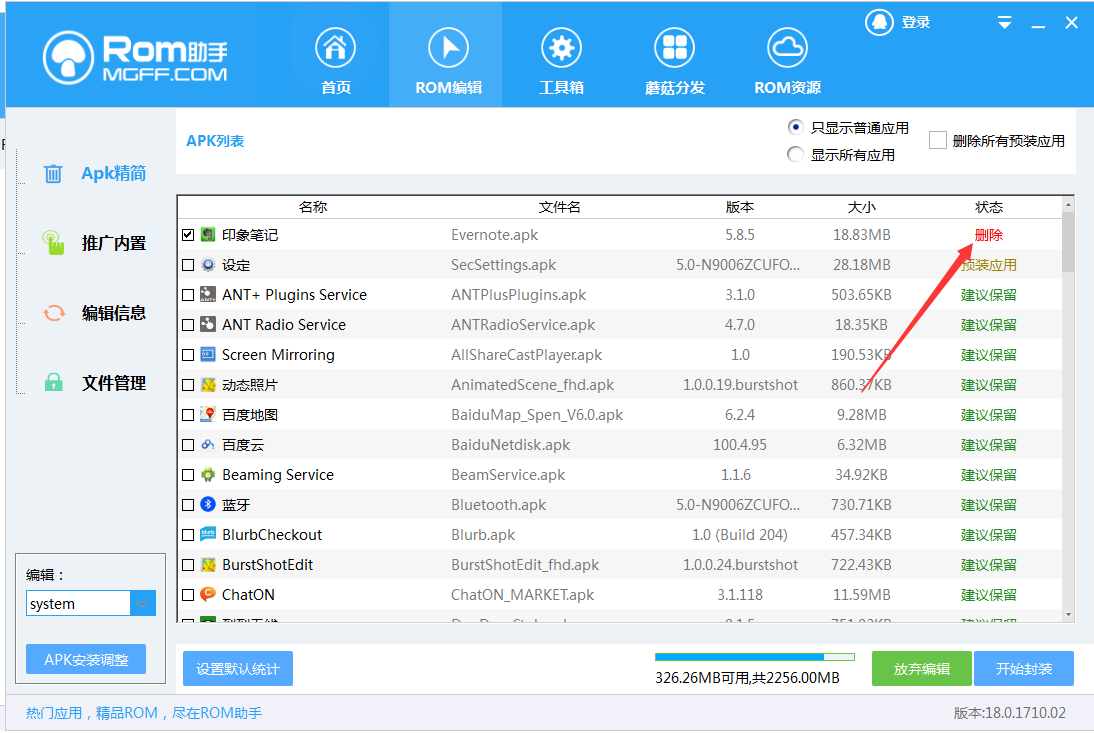Click the system edit combo box field
1094x733 pixels.
tap(78, 603)
